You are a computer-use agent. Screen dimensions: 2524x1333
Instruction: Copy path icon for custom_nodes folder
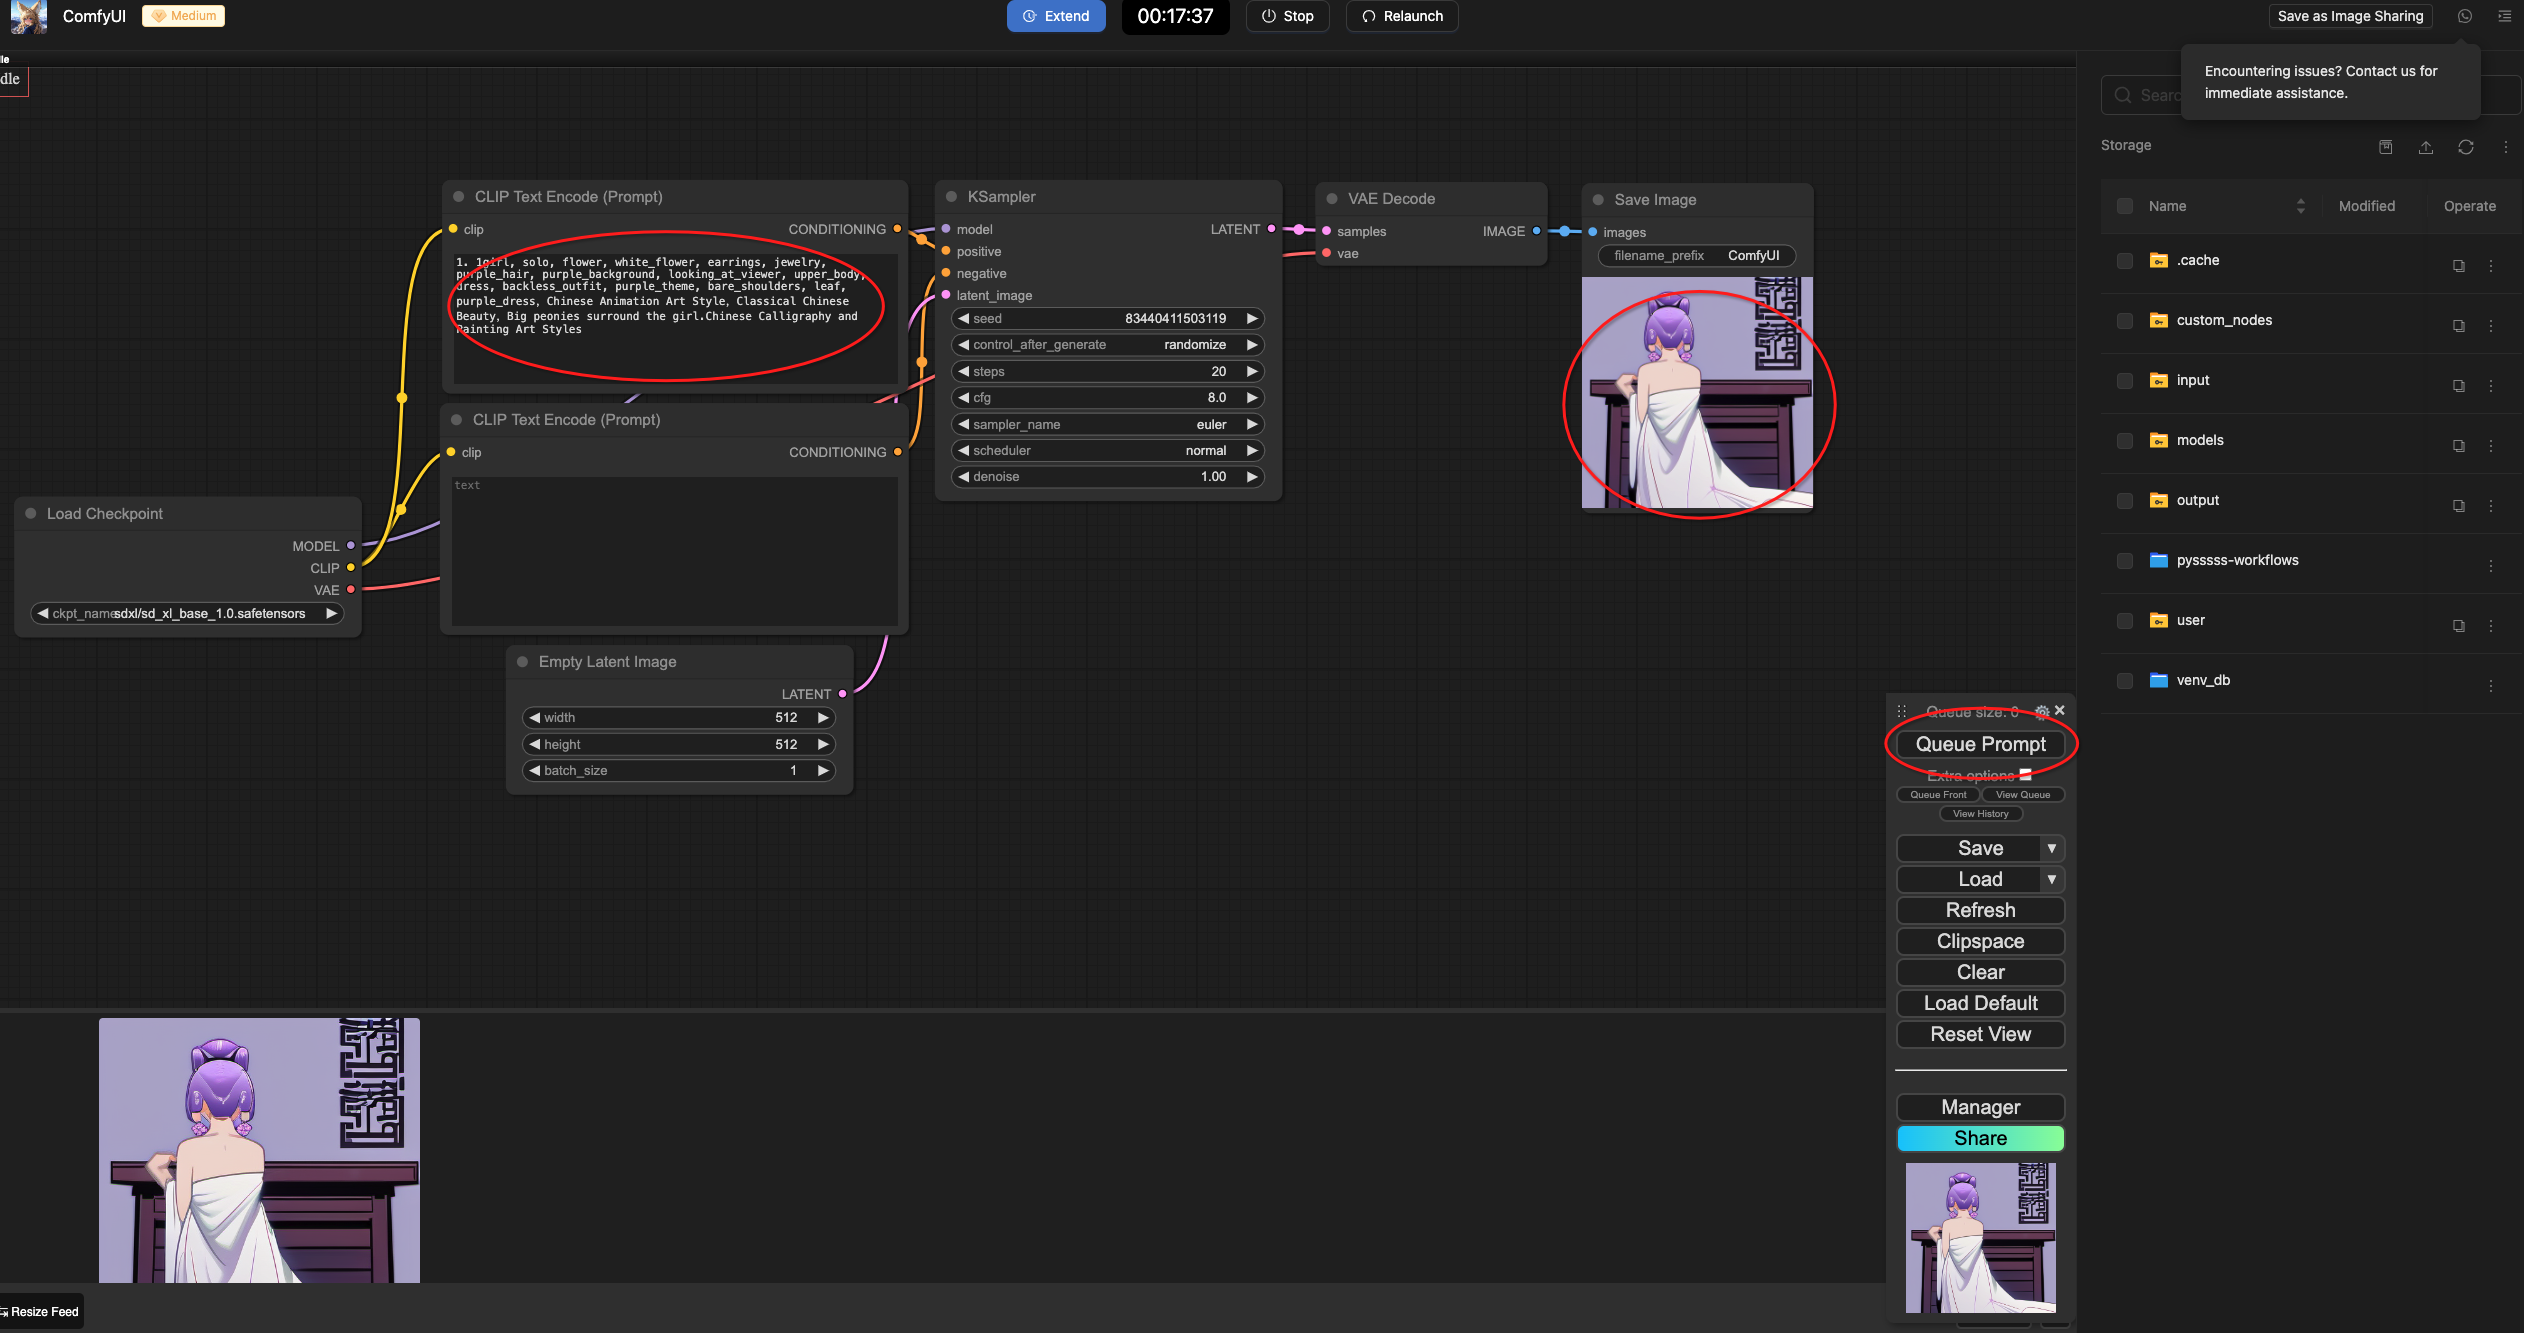point(2458,326)
